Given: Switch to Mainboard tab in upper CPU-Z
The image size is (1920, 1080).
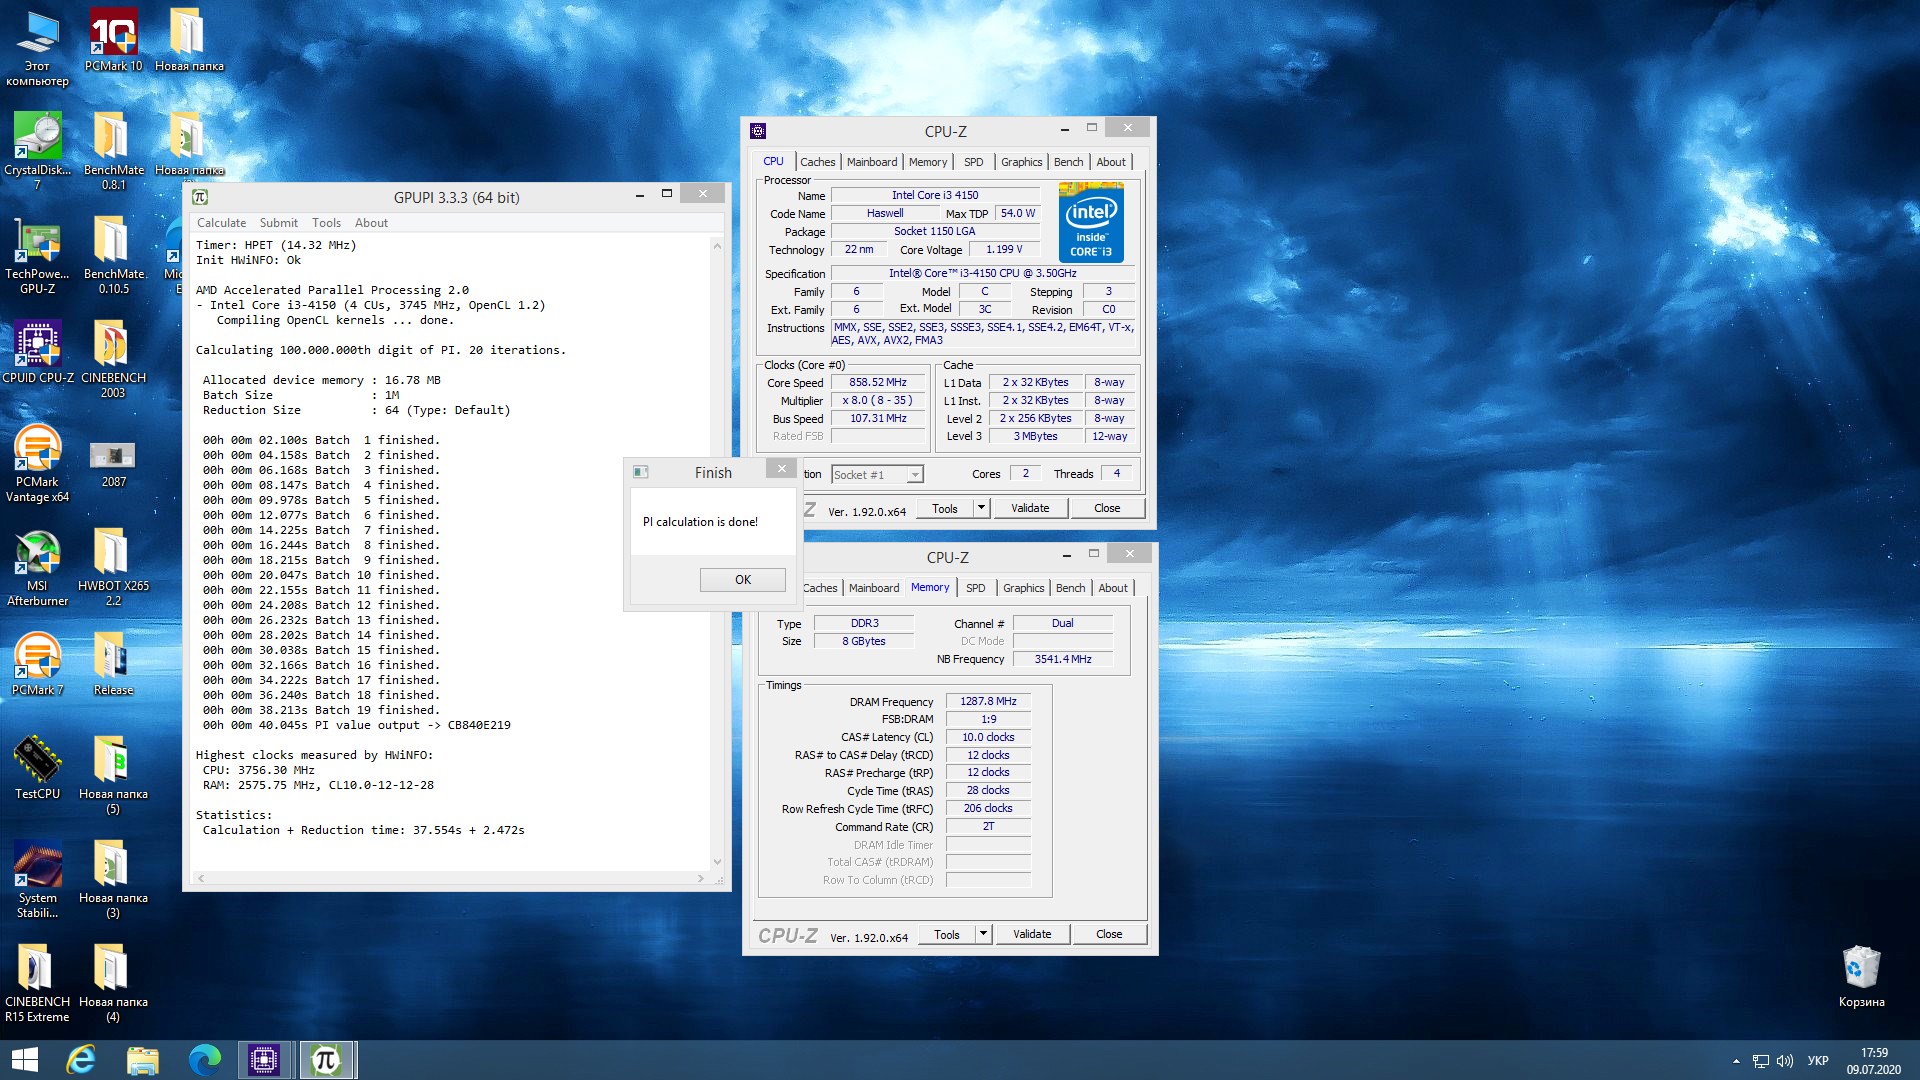Looking at the screenshot, I should (x=872, y=162).
